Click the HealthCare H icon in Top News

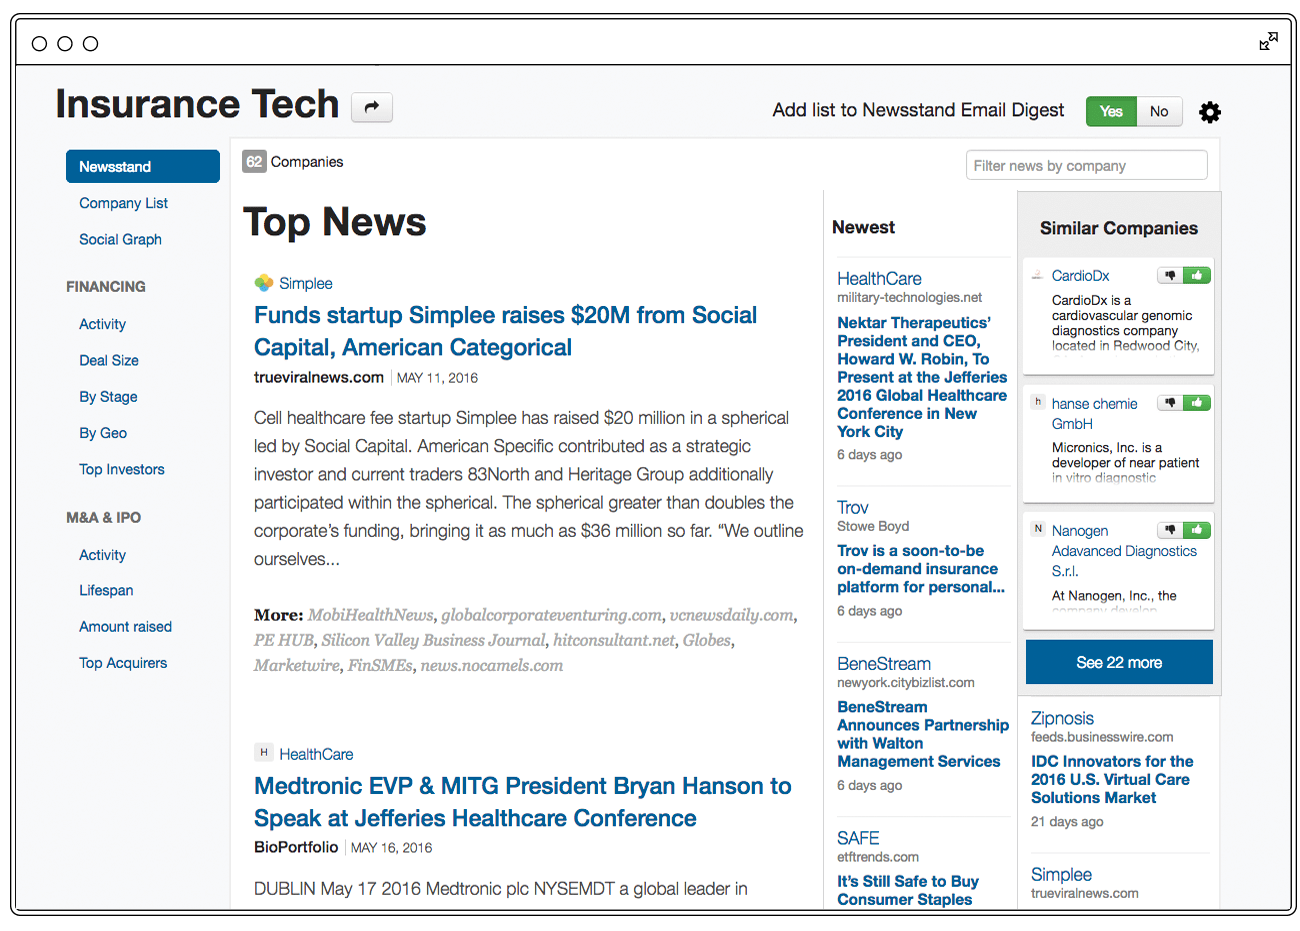pos(264,752)
